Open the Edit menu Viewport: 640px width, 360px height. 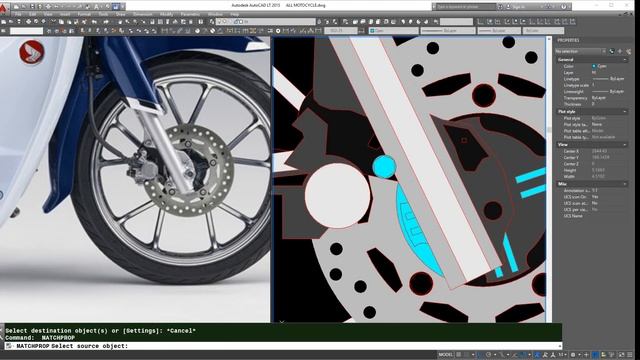point(33,14)
